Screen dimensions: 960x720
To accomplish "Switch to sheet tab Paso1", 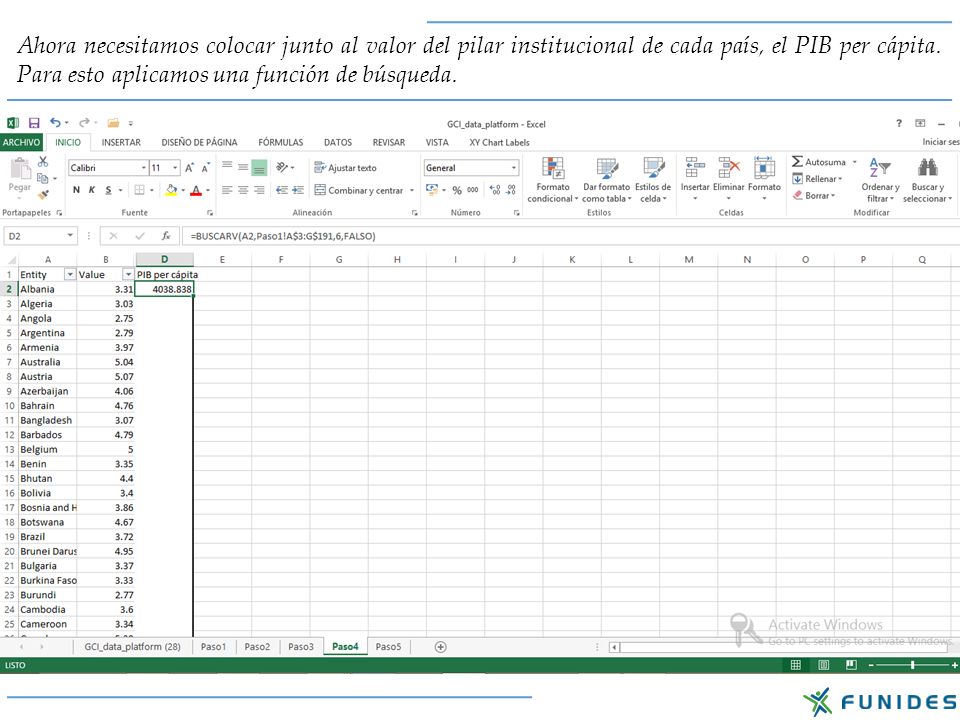I will pyautogui.click(x=213, y=647).
